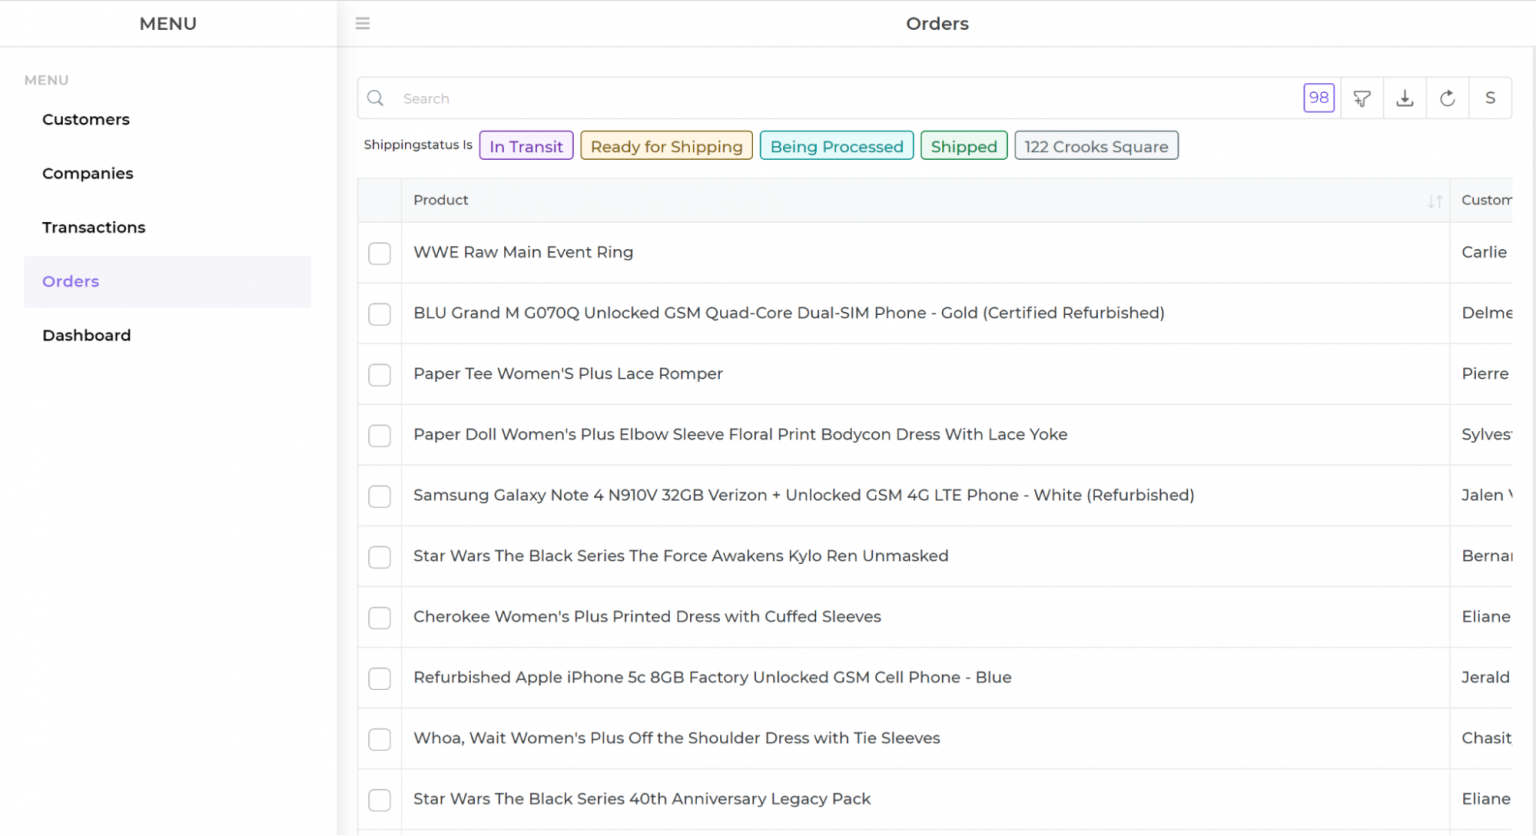This screenshot has width=1536, height=836.
Task: Check the WWE Raw Main Event Ring row
Action: [379, 253]
